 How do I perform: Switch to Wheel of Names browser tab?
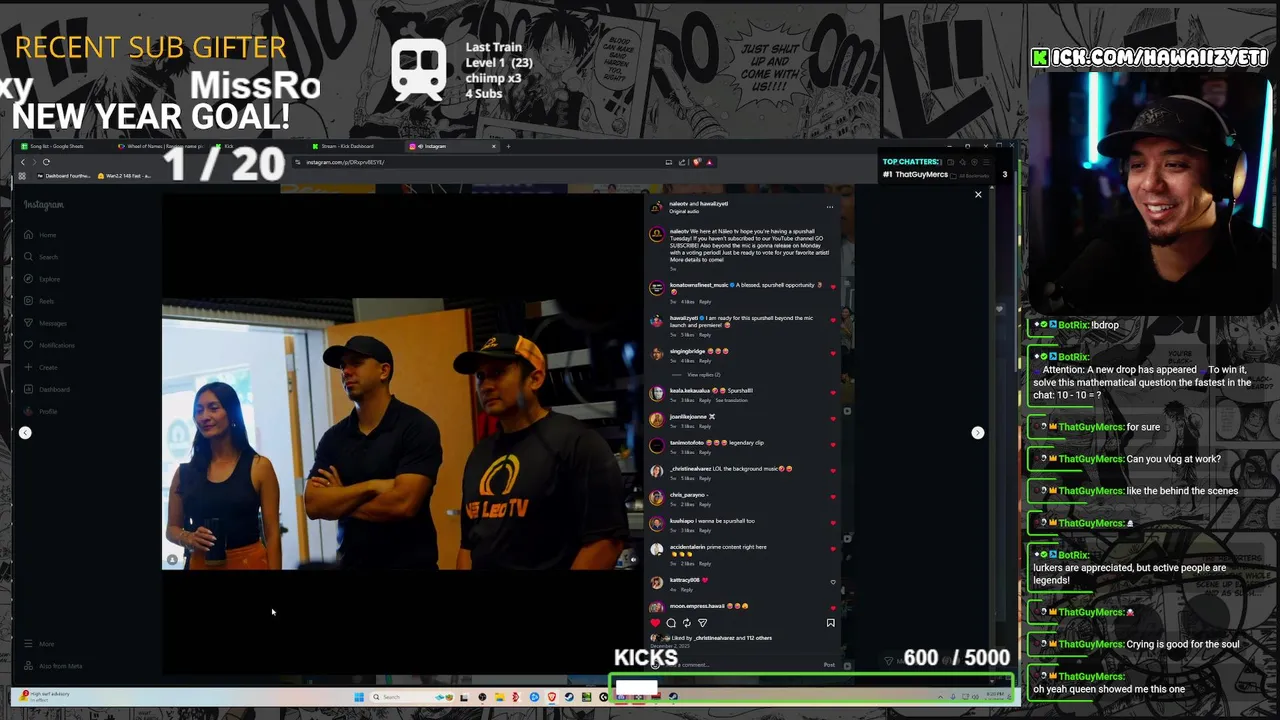tap(160, 146)
